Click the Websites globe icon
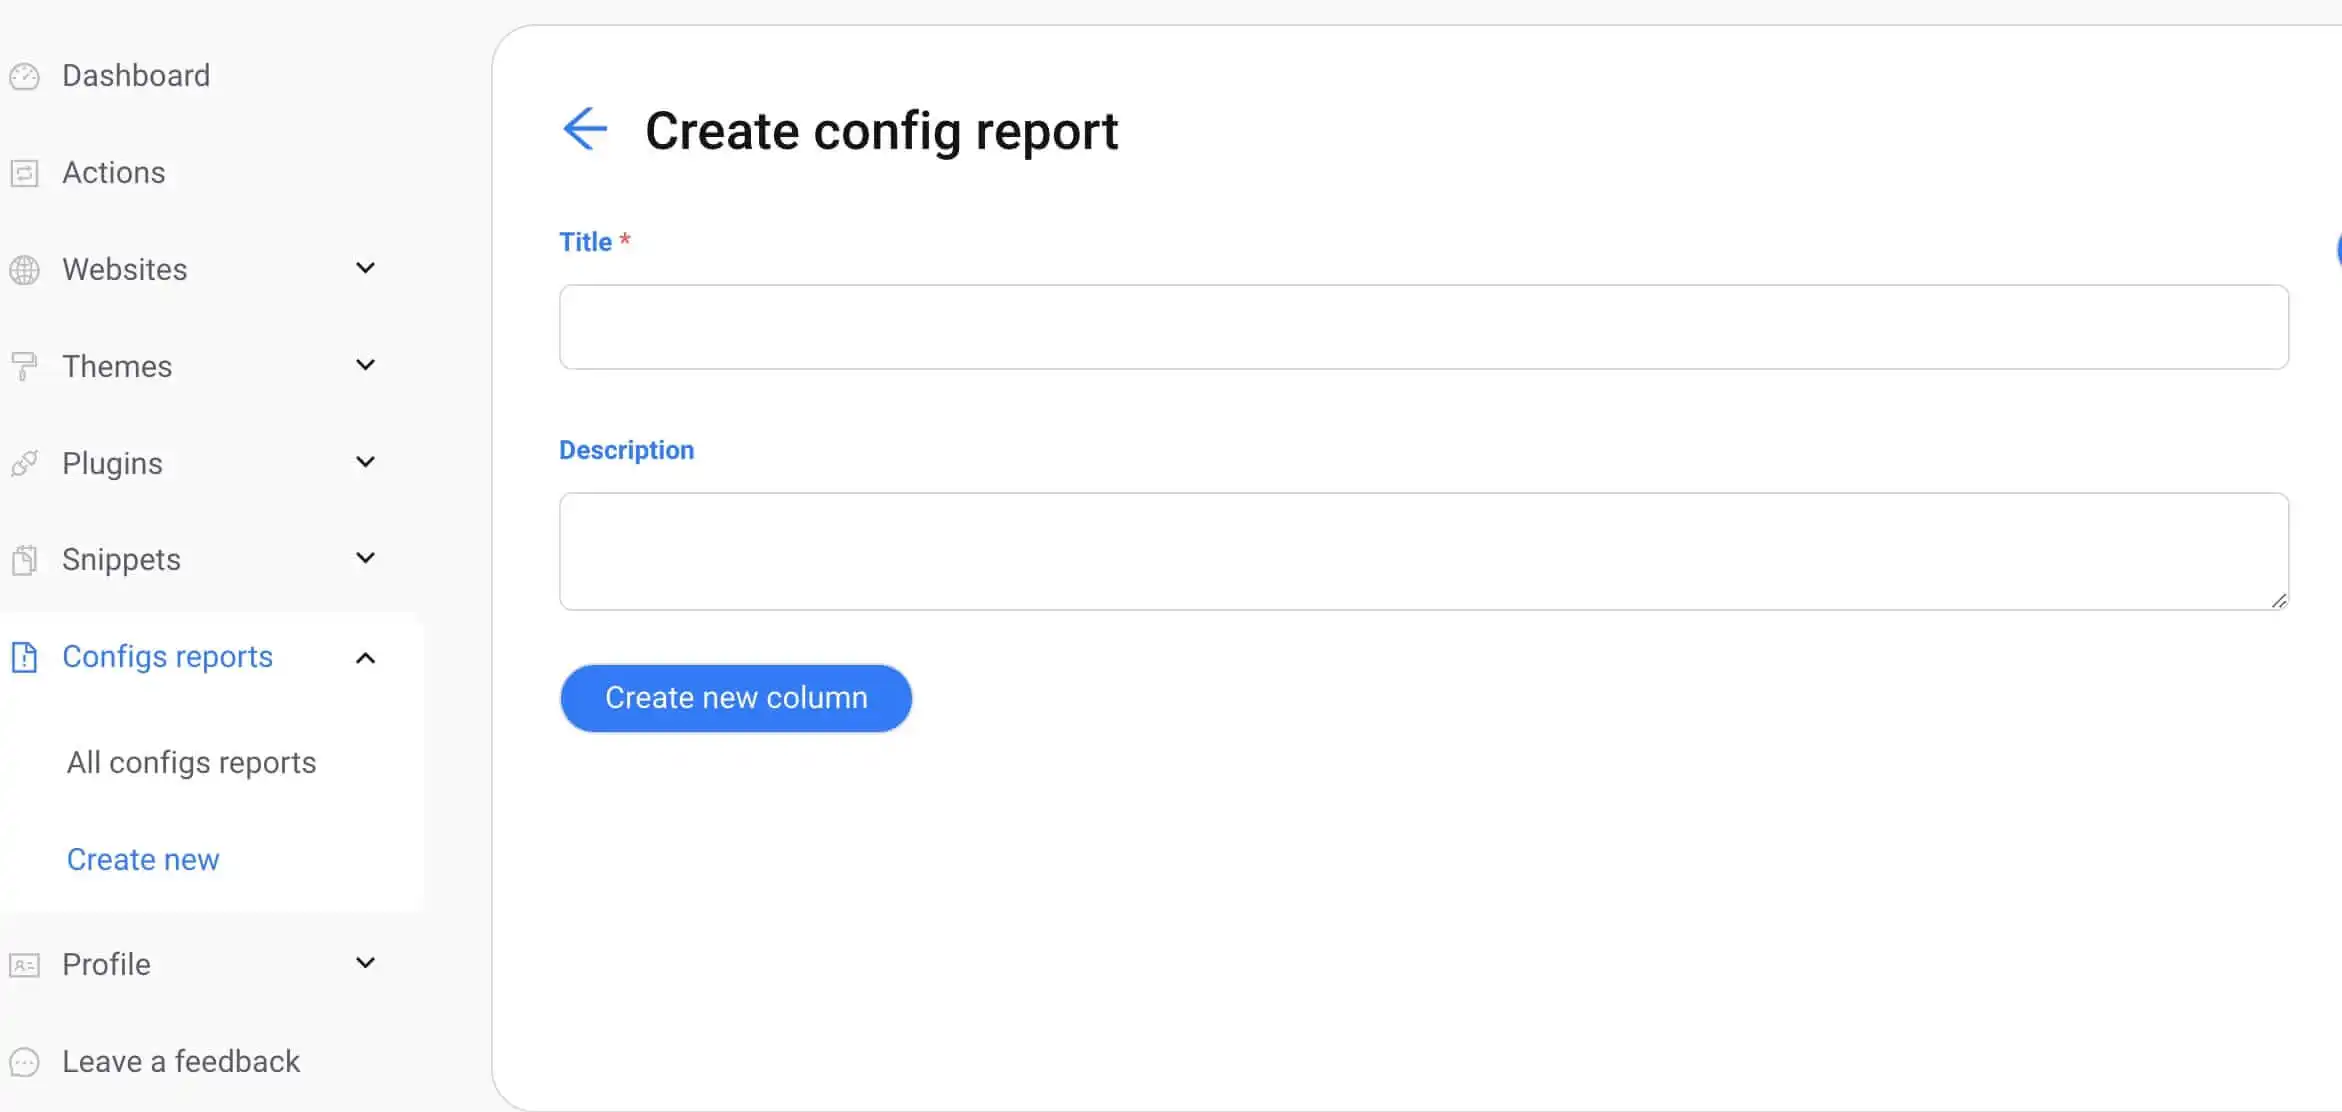 tap(25, 269)
